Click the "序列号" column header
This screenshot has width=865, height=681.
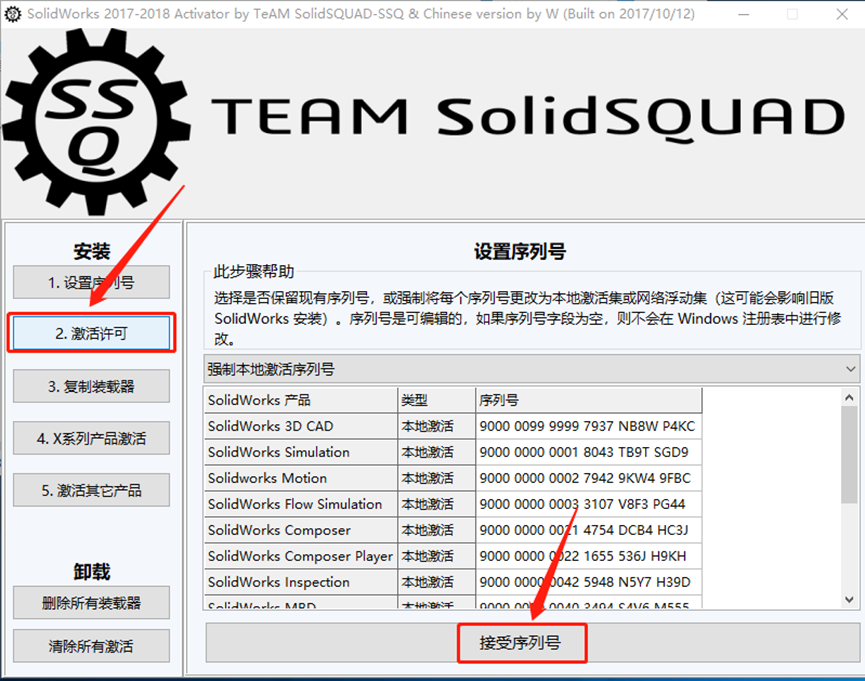497,400
